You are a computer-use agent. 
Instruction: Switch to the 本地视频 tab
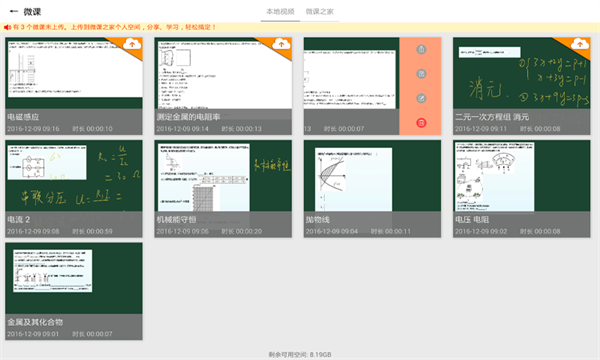280,11
